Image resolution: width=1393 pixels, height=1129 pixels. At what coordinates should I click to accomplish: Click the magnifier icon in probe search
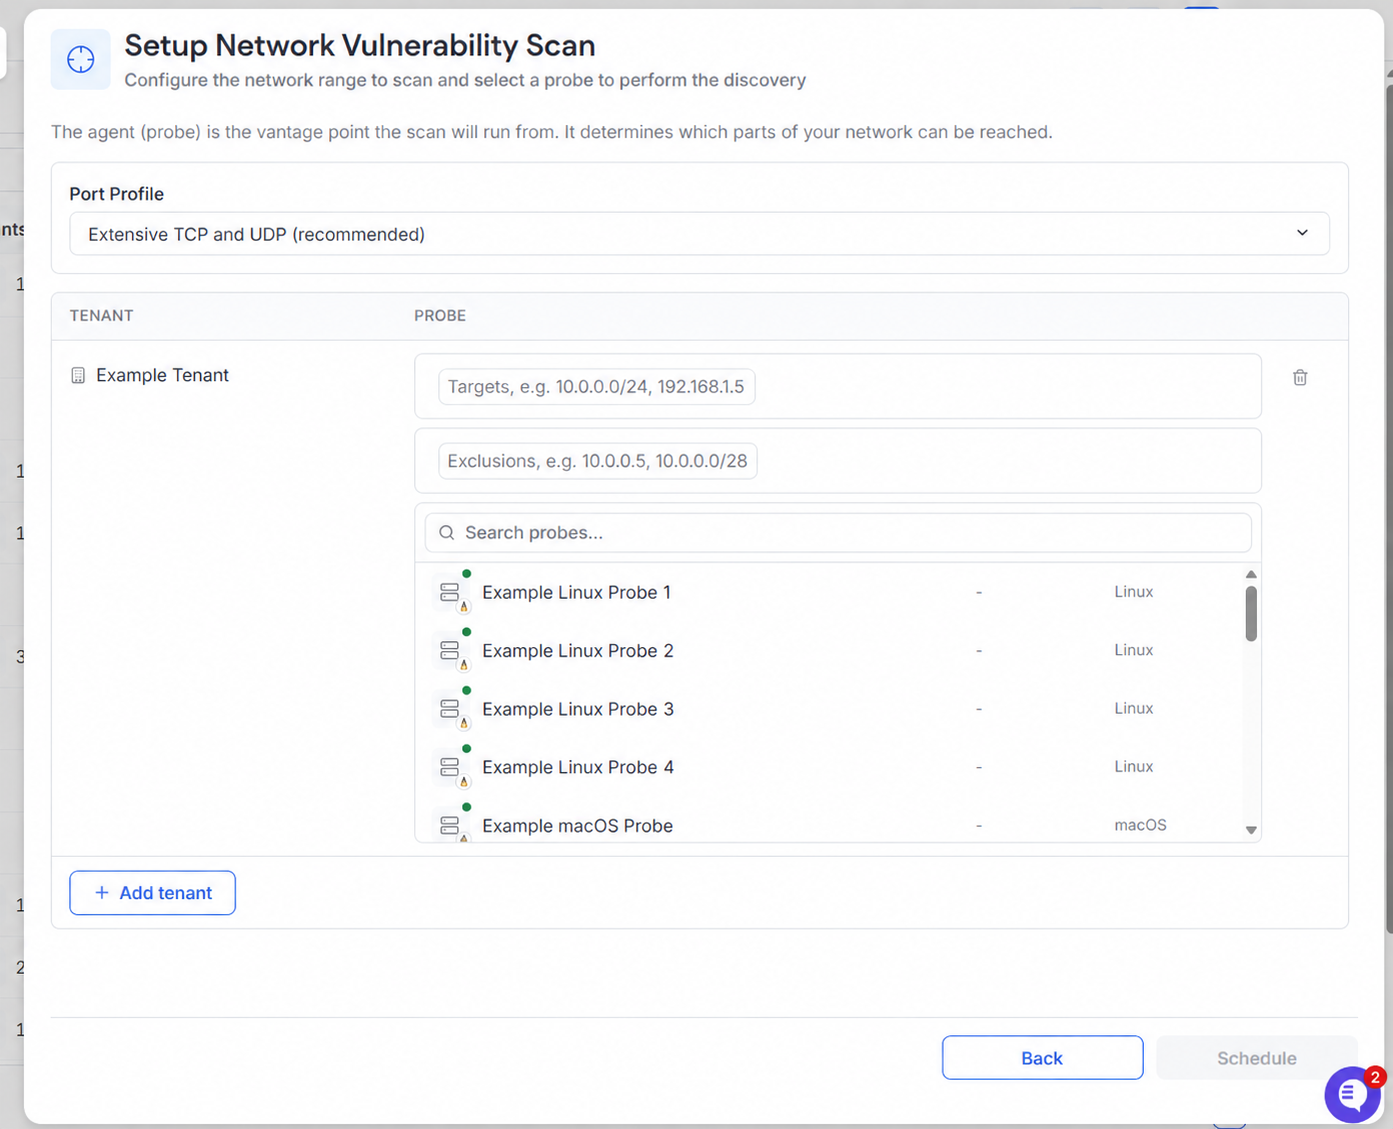(447, 533)
